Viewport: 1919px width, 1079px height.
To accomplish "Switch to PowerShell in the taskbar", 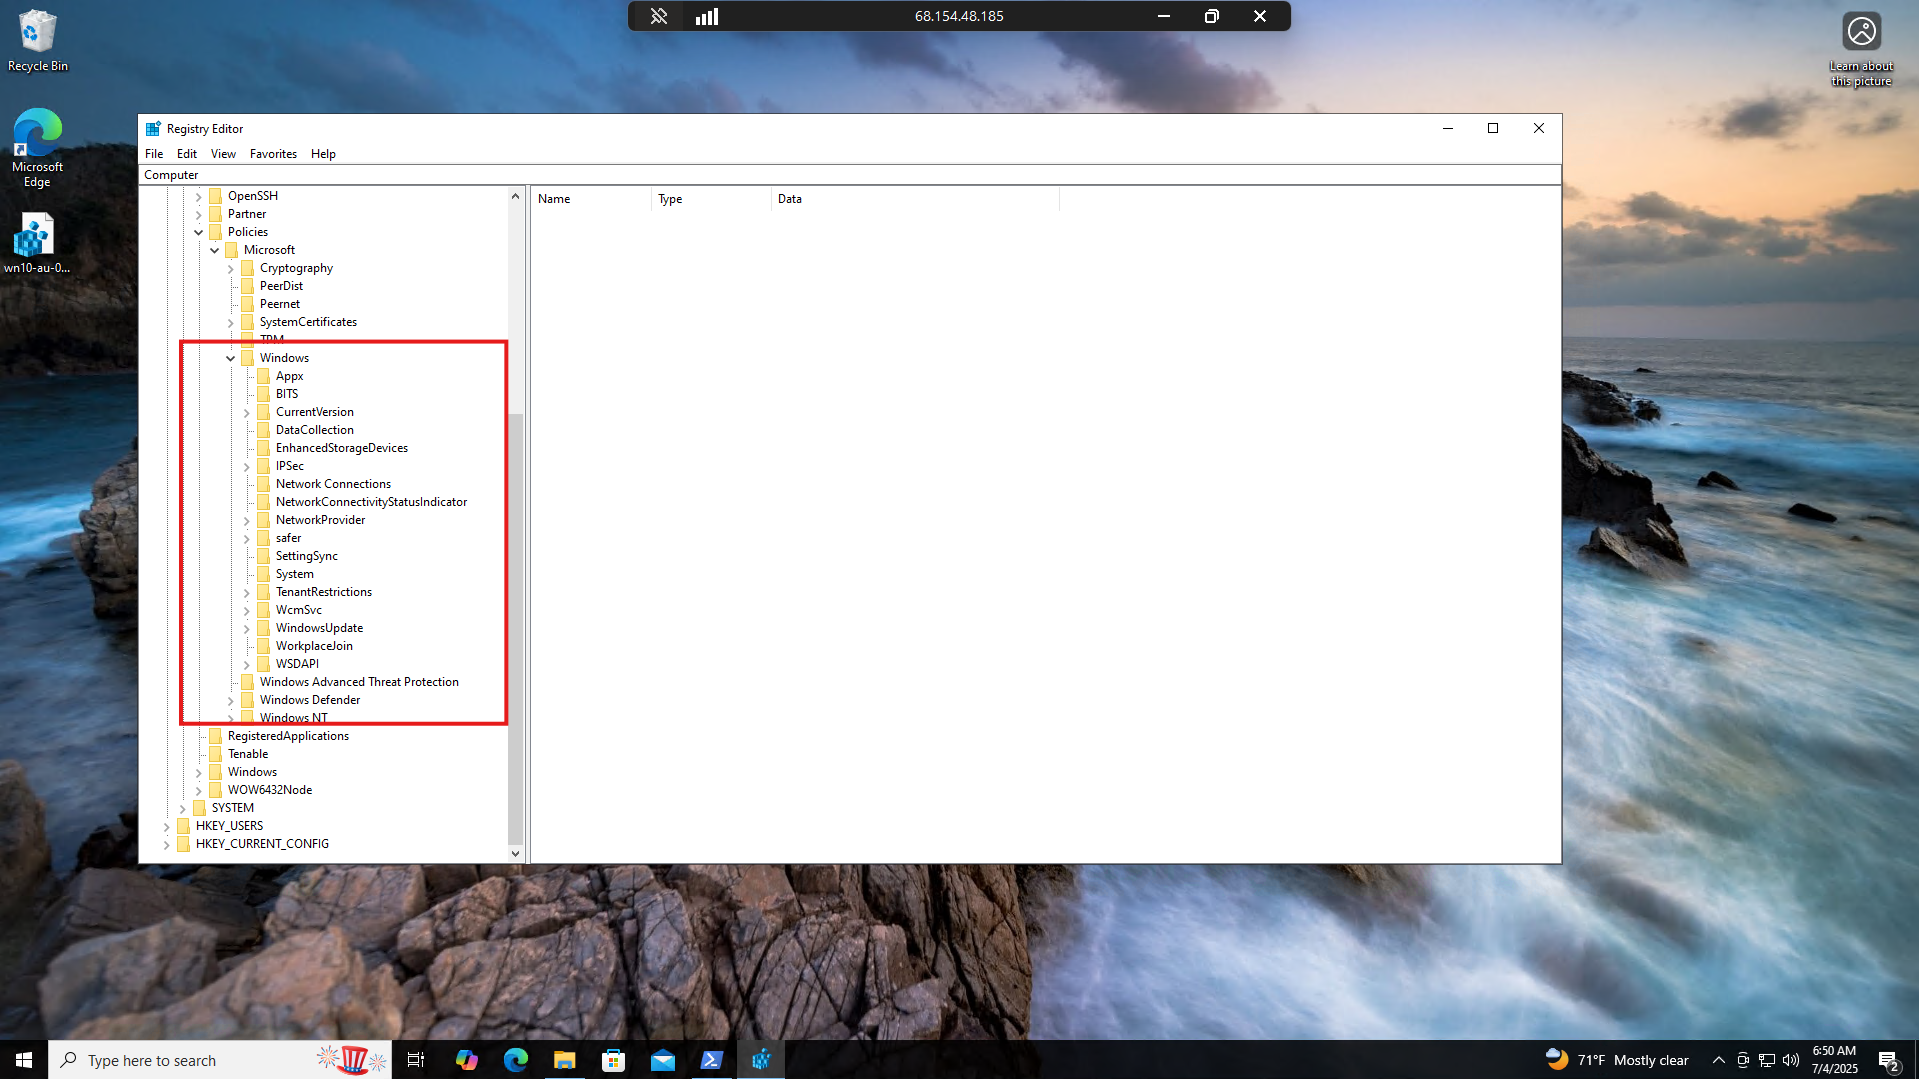I will point(711,1060).
